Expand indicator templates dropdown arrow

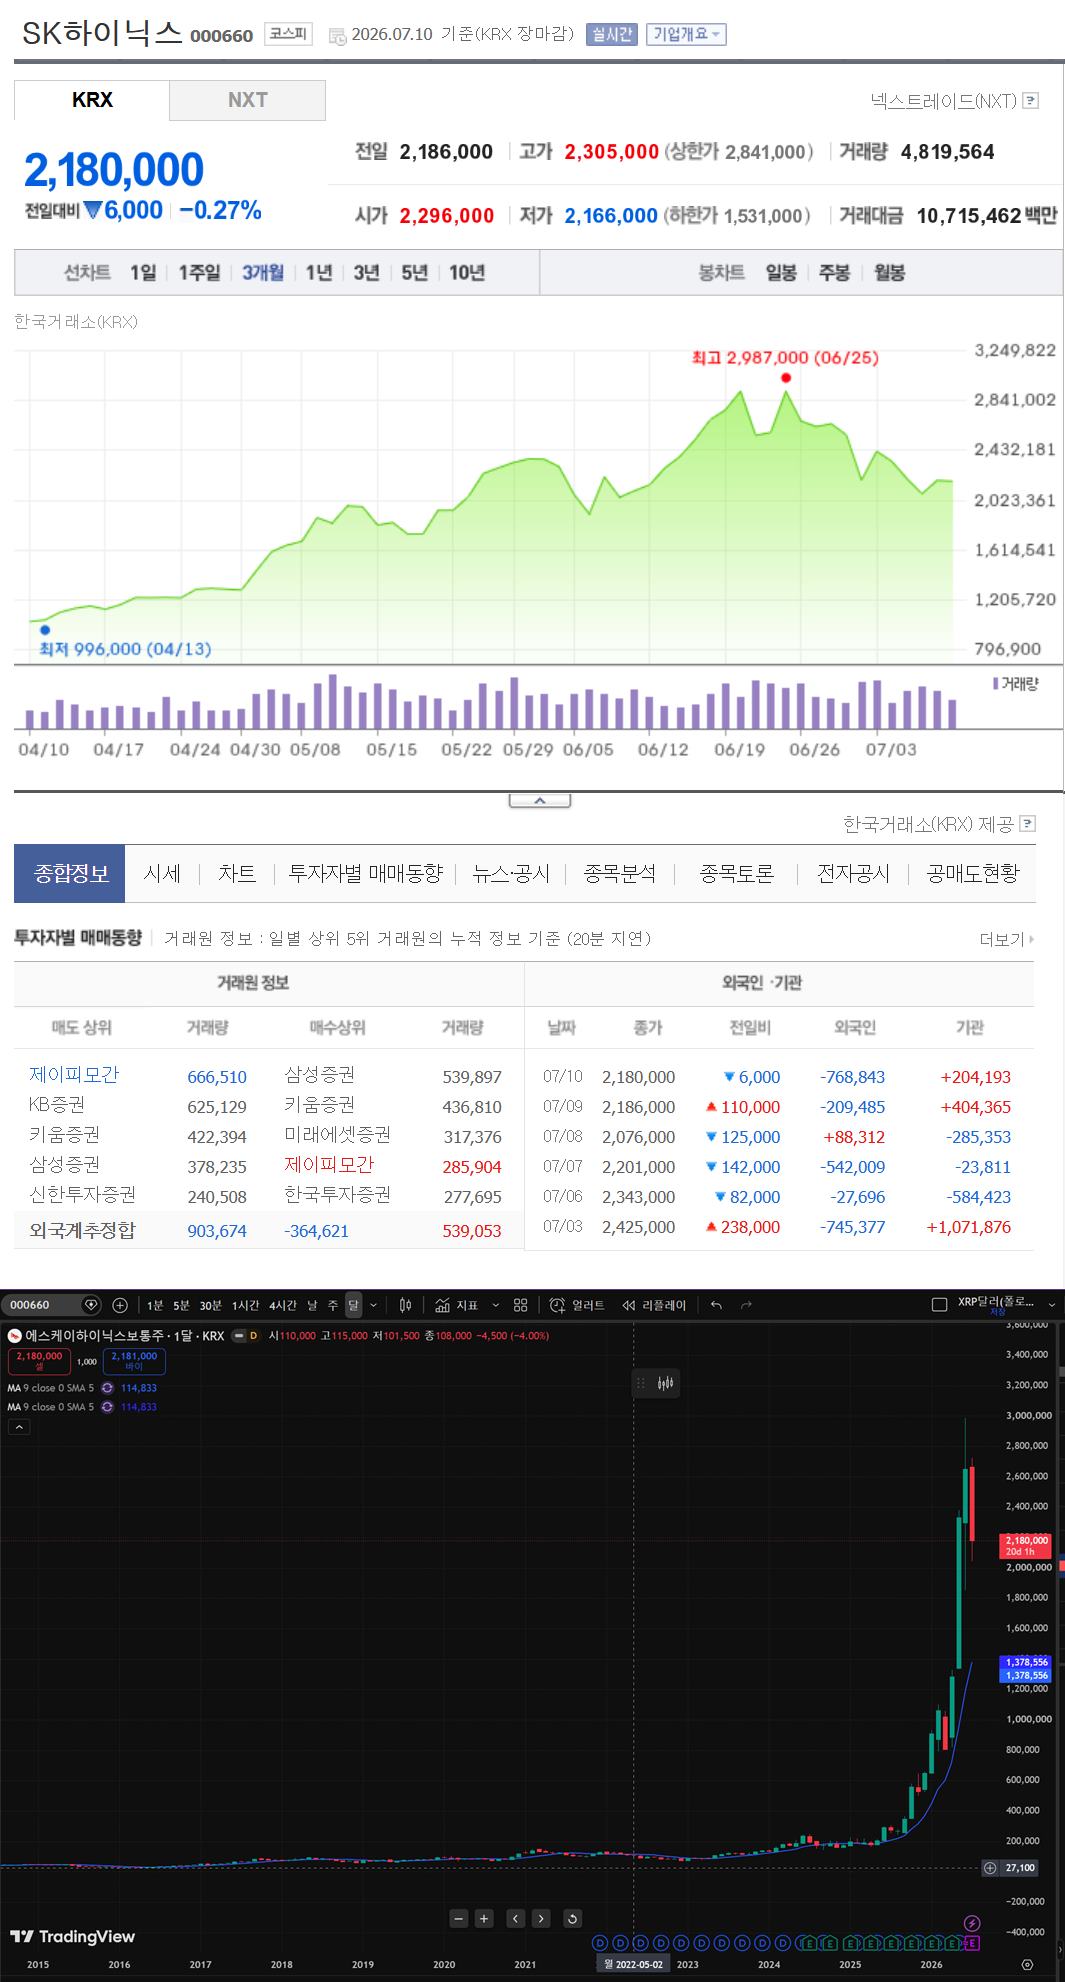pyautogui.click(x=496, y=1305)
